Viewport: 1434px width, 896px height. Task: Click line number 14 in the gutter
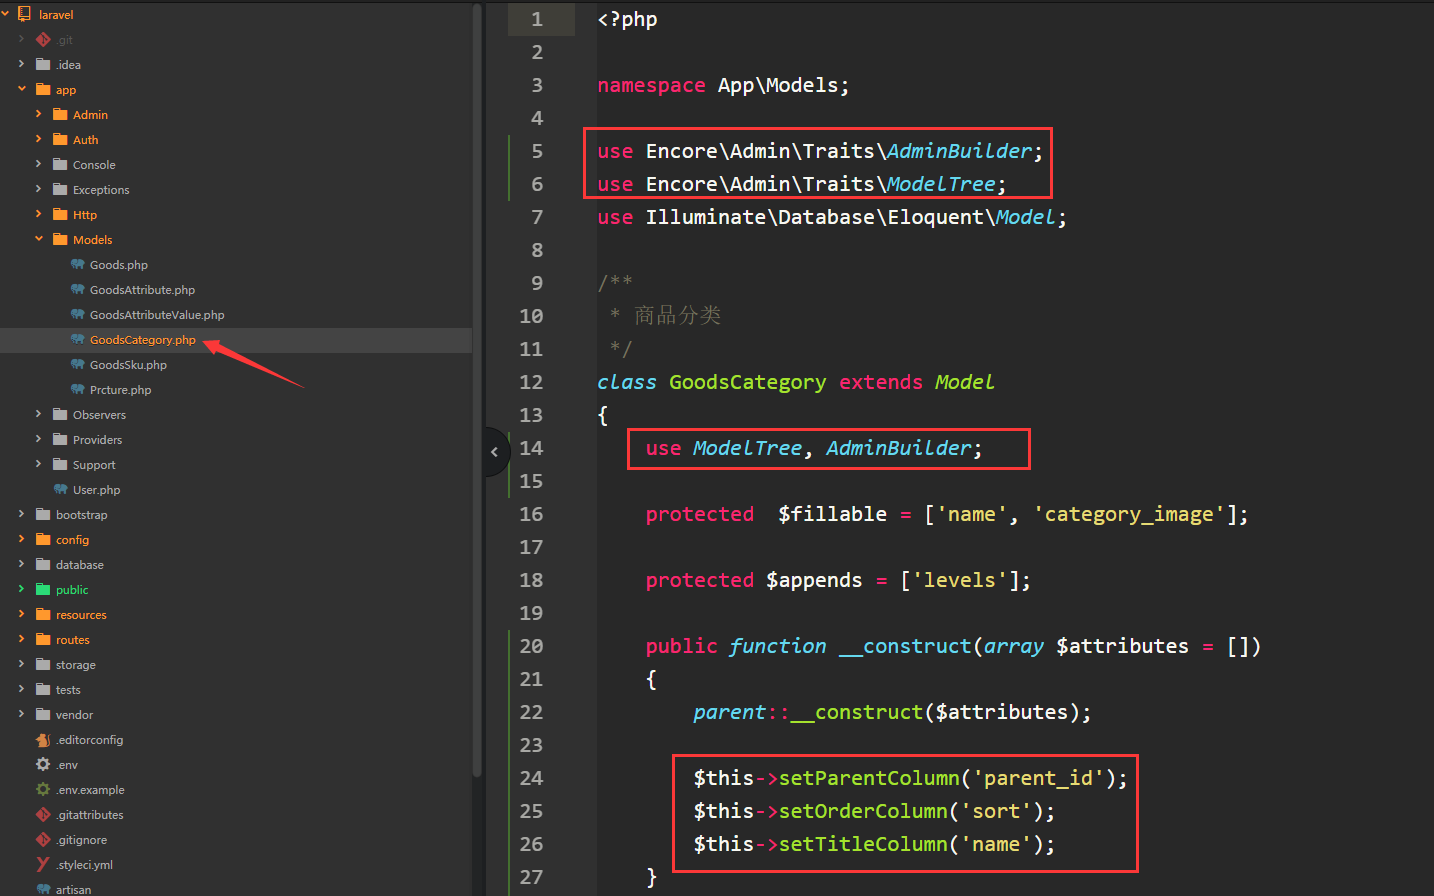[x=531, y=448]
